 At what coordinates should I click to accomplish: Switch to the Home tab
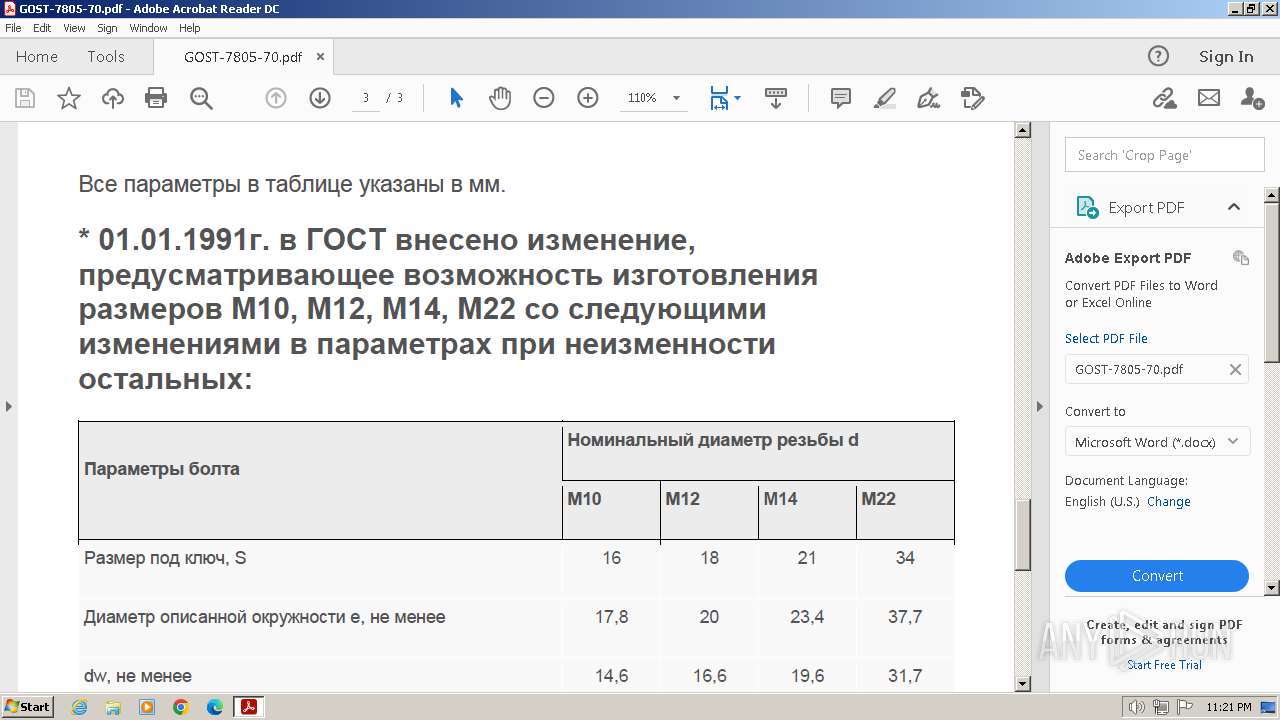pyautogui.click(x=37, y=56)
